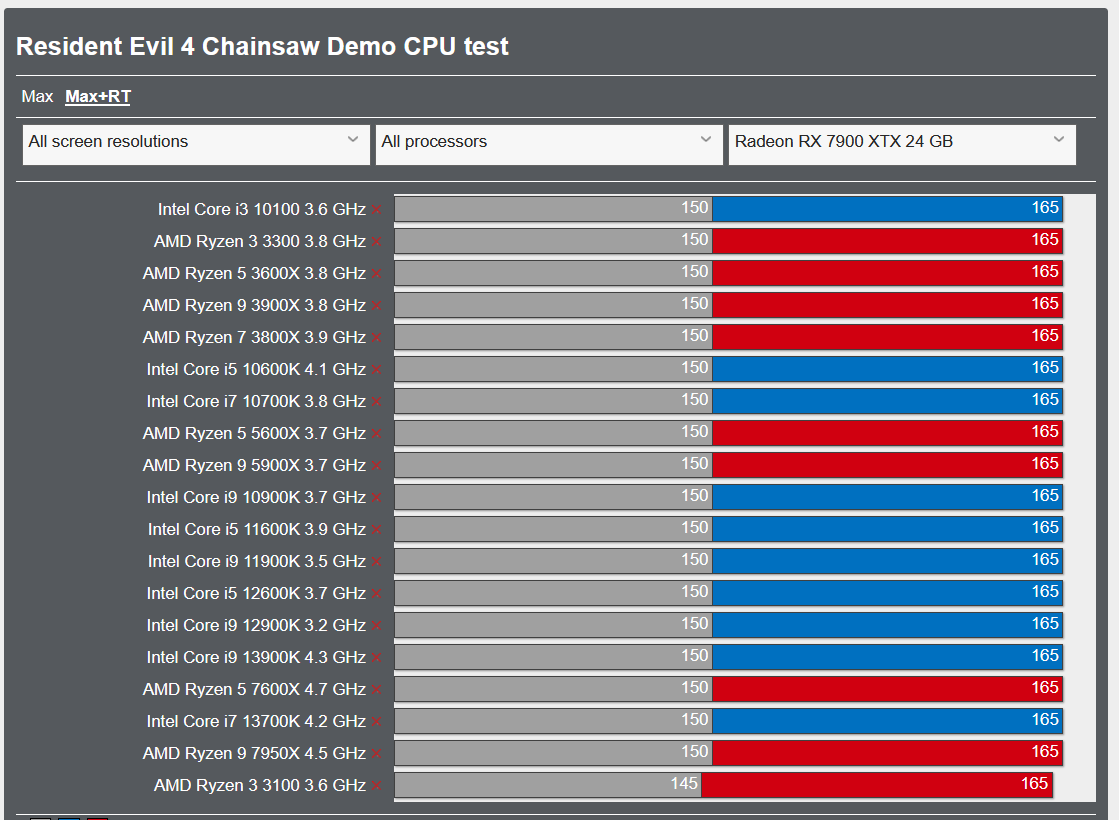Click the red X next to Ryzen 5 5600X

(x=376, y=434)
